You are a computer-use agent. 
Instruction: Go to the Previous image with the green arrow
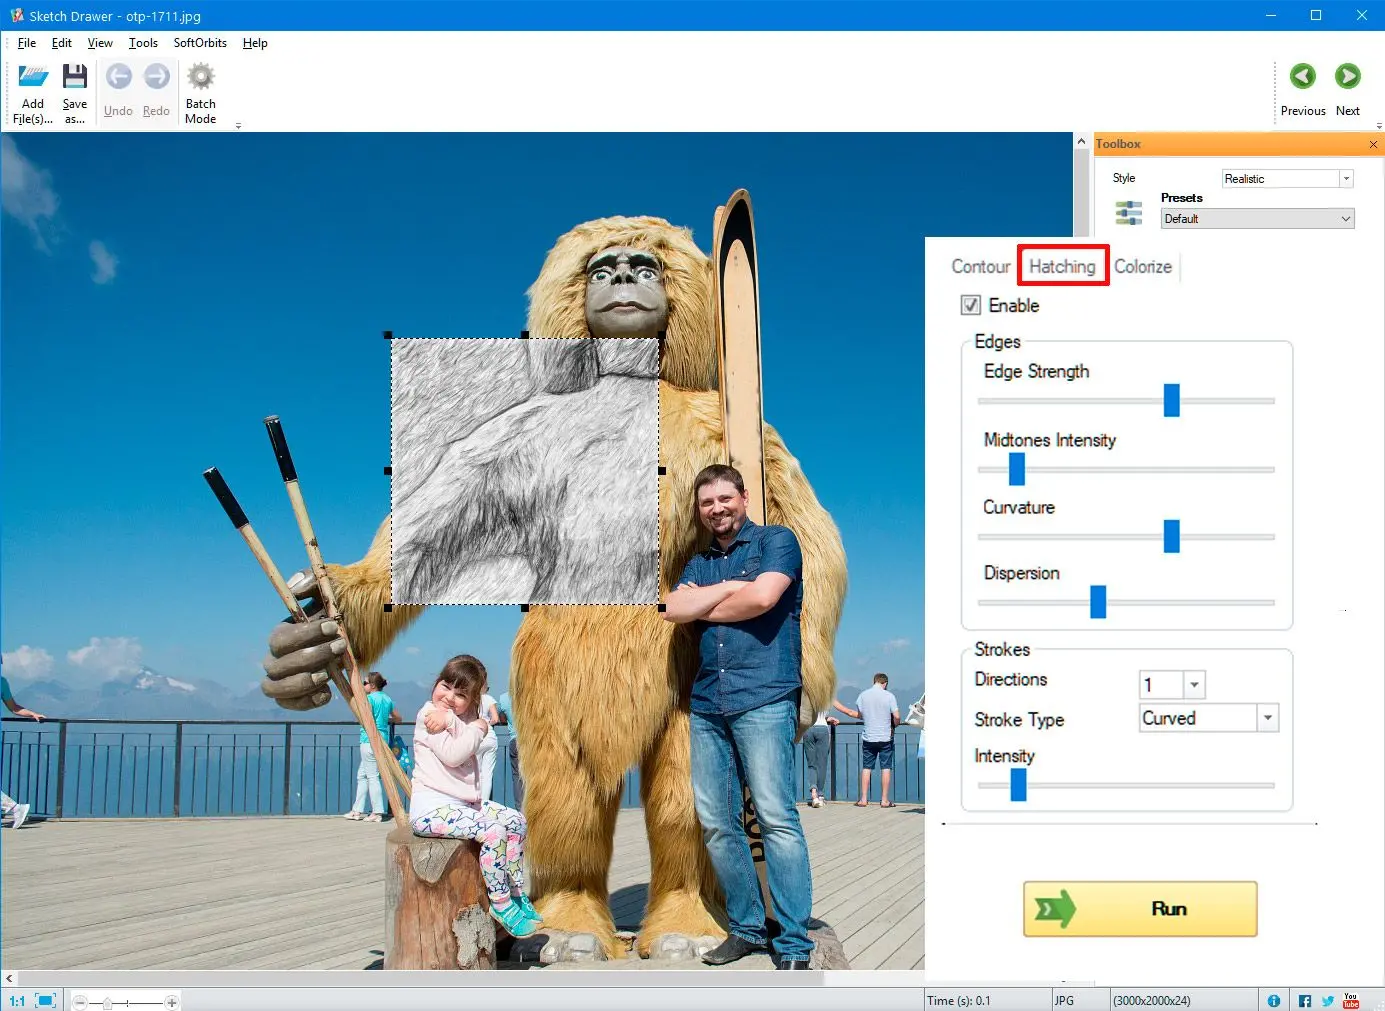[1302, 76]
